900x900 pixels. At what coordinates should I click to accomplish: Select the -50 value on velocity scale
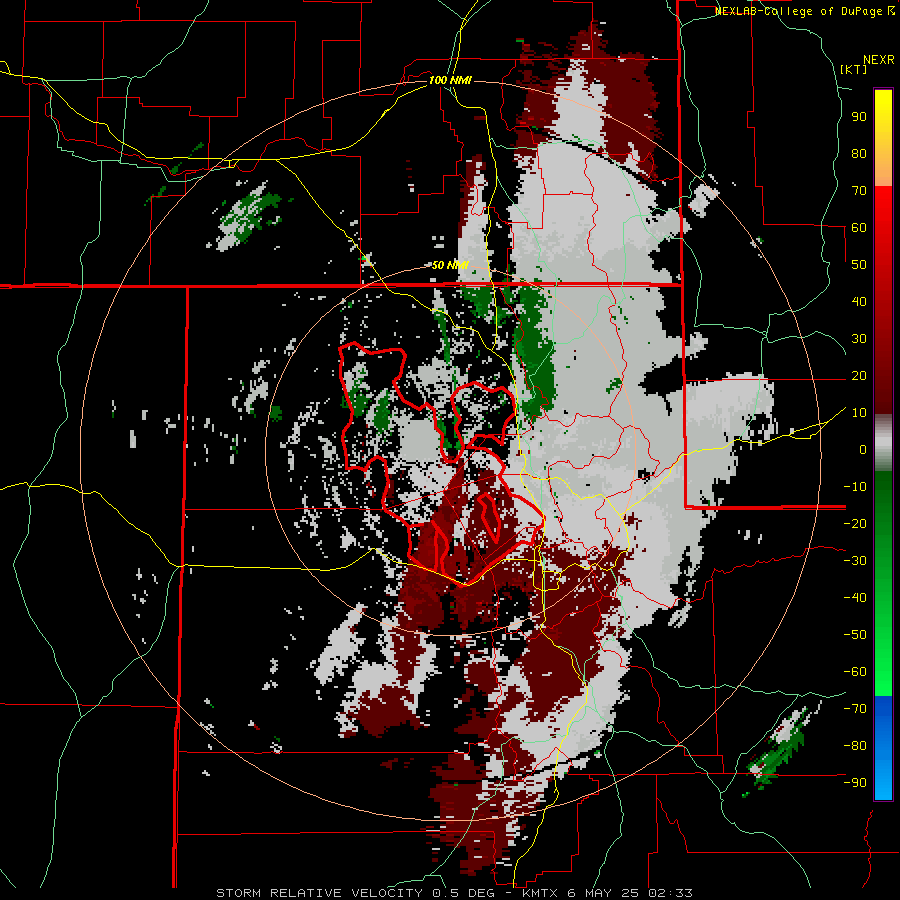click(856, 635)
